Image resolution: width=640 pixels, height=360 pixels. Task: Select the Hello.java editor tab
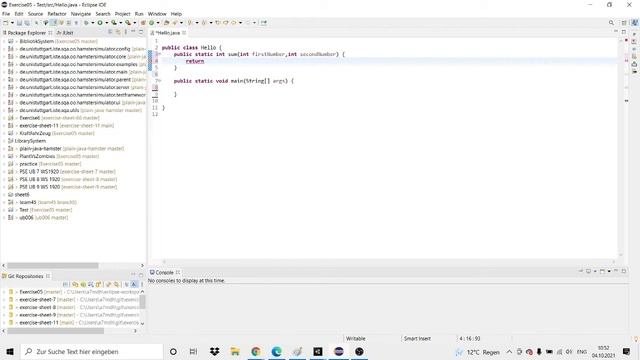(x=168, y=33)
